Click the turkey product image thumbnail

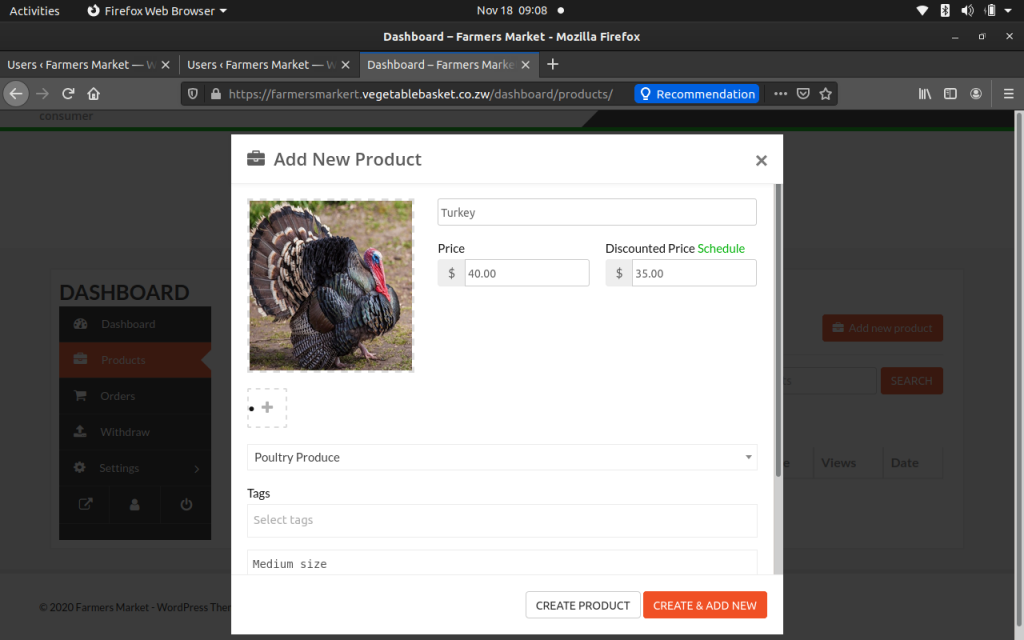pos(331,286)
